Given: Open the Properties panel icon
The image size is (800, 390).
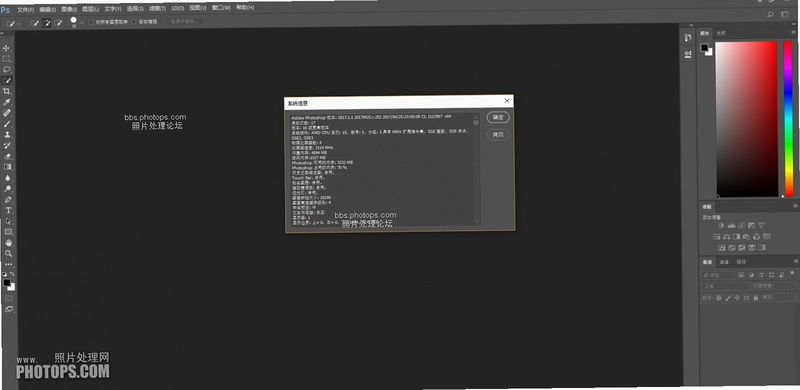Looking at the screenshot, I should point(688,53).
